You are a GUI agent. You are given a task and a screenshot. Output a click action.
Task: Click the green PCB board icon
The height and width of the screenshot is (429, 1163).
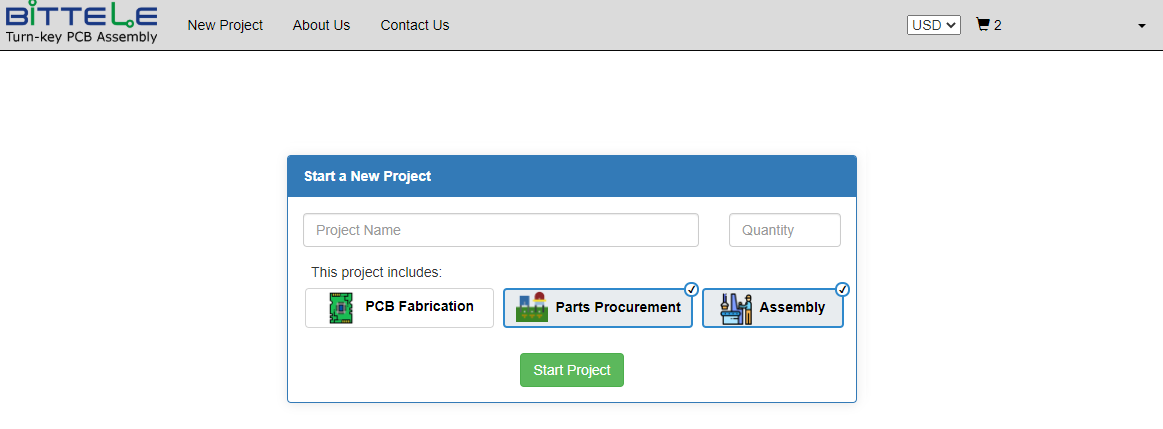tap(340, 307)
